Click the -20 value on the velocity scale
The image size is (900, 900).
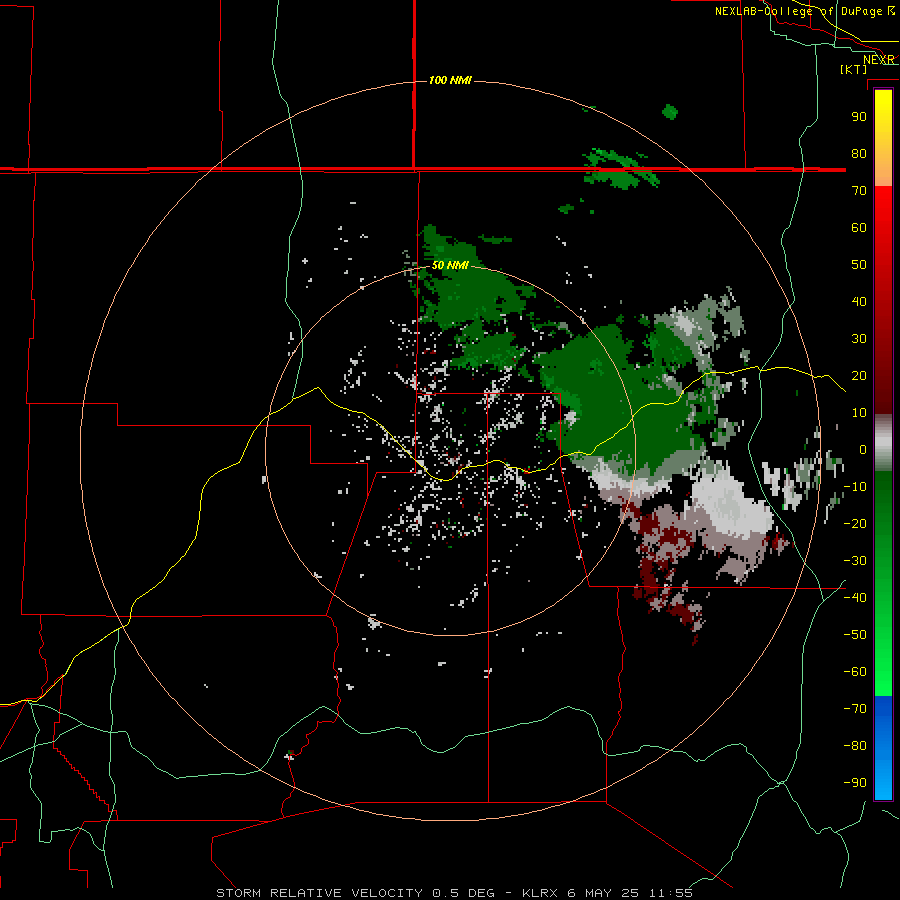855,523
